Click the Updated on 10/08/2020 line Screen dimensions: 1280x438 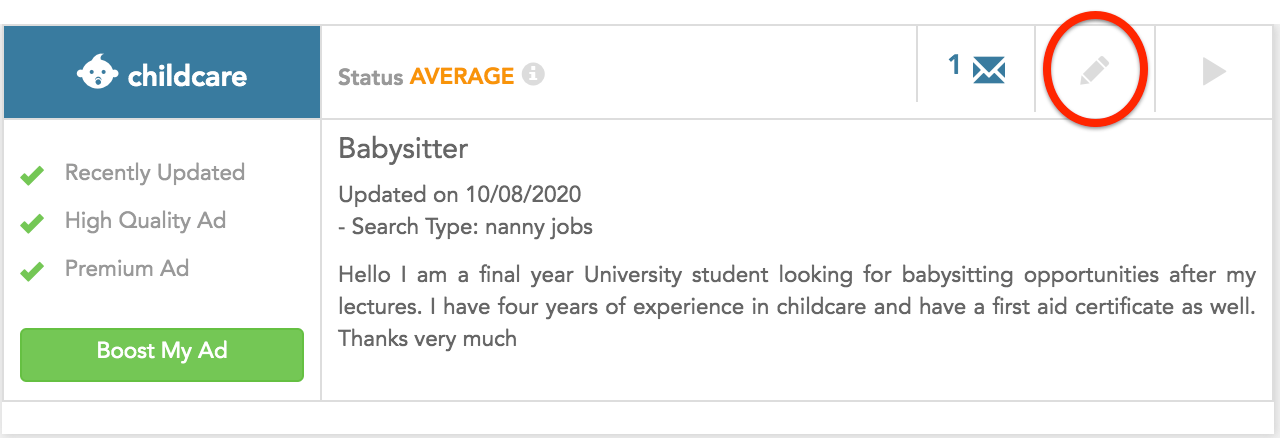[460, 194]
